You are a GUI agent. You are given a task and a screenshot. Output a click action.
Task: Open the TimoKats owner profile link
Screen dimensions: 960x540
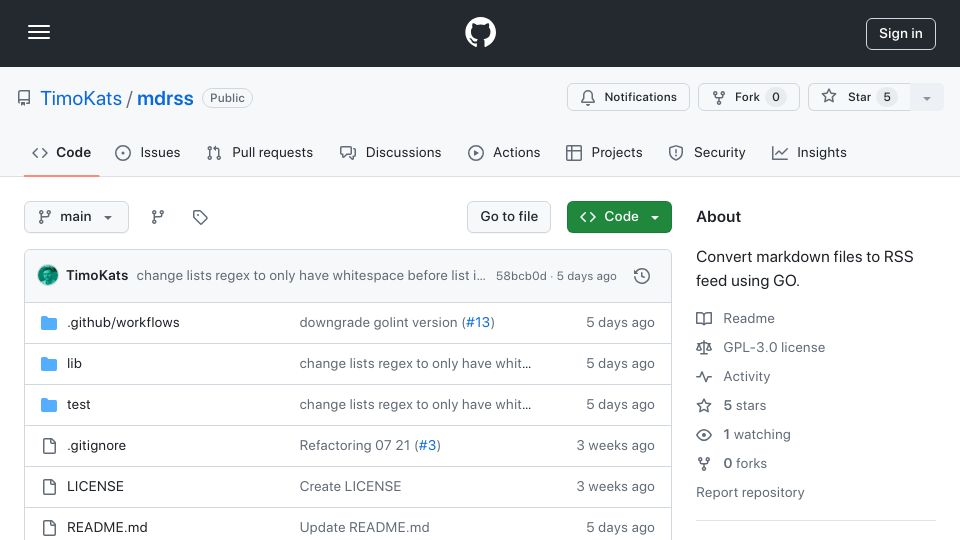pos(81,98)
